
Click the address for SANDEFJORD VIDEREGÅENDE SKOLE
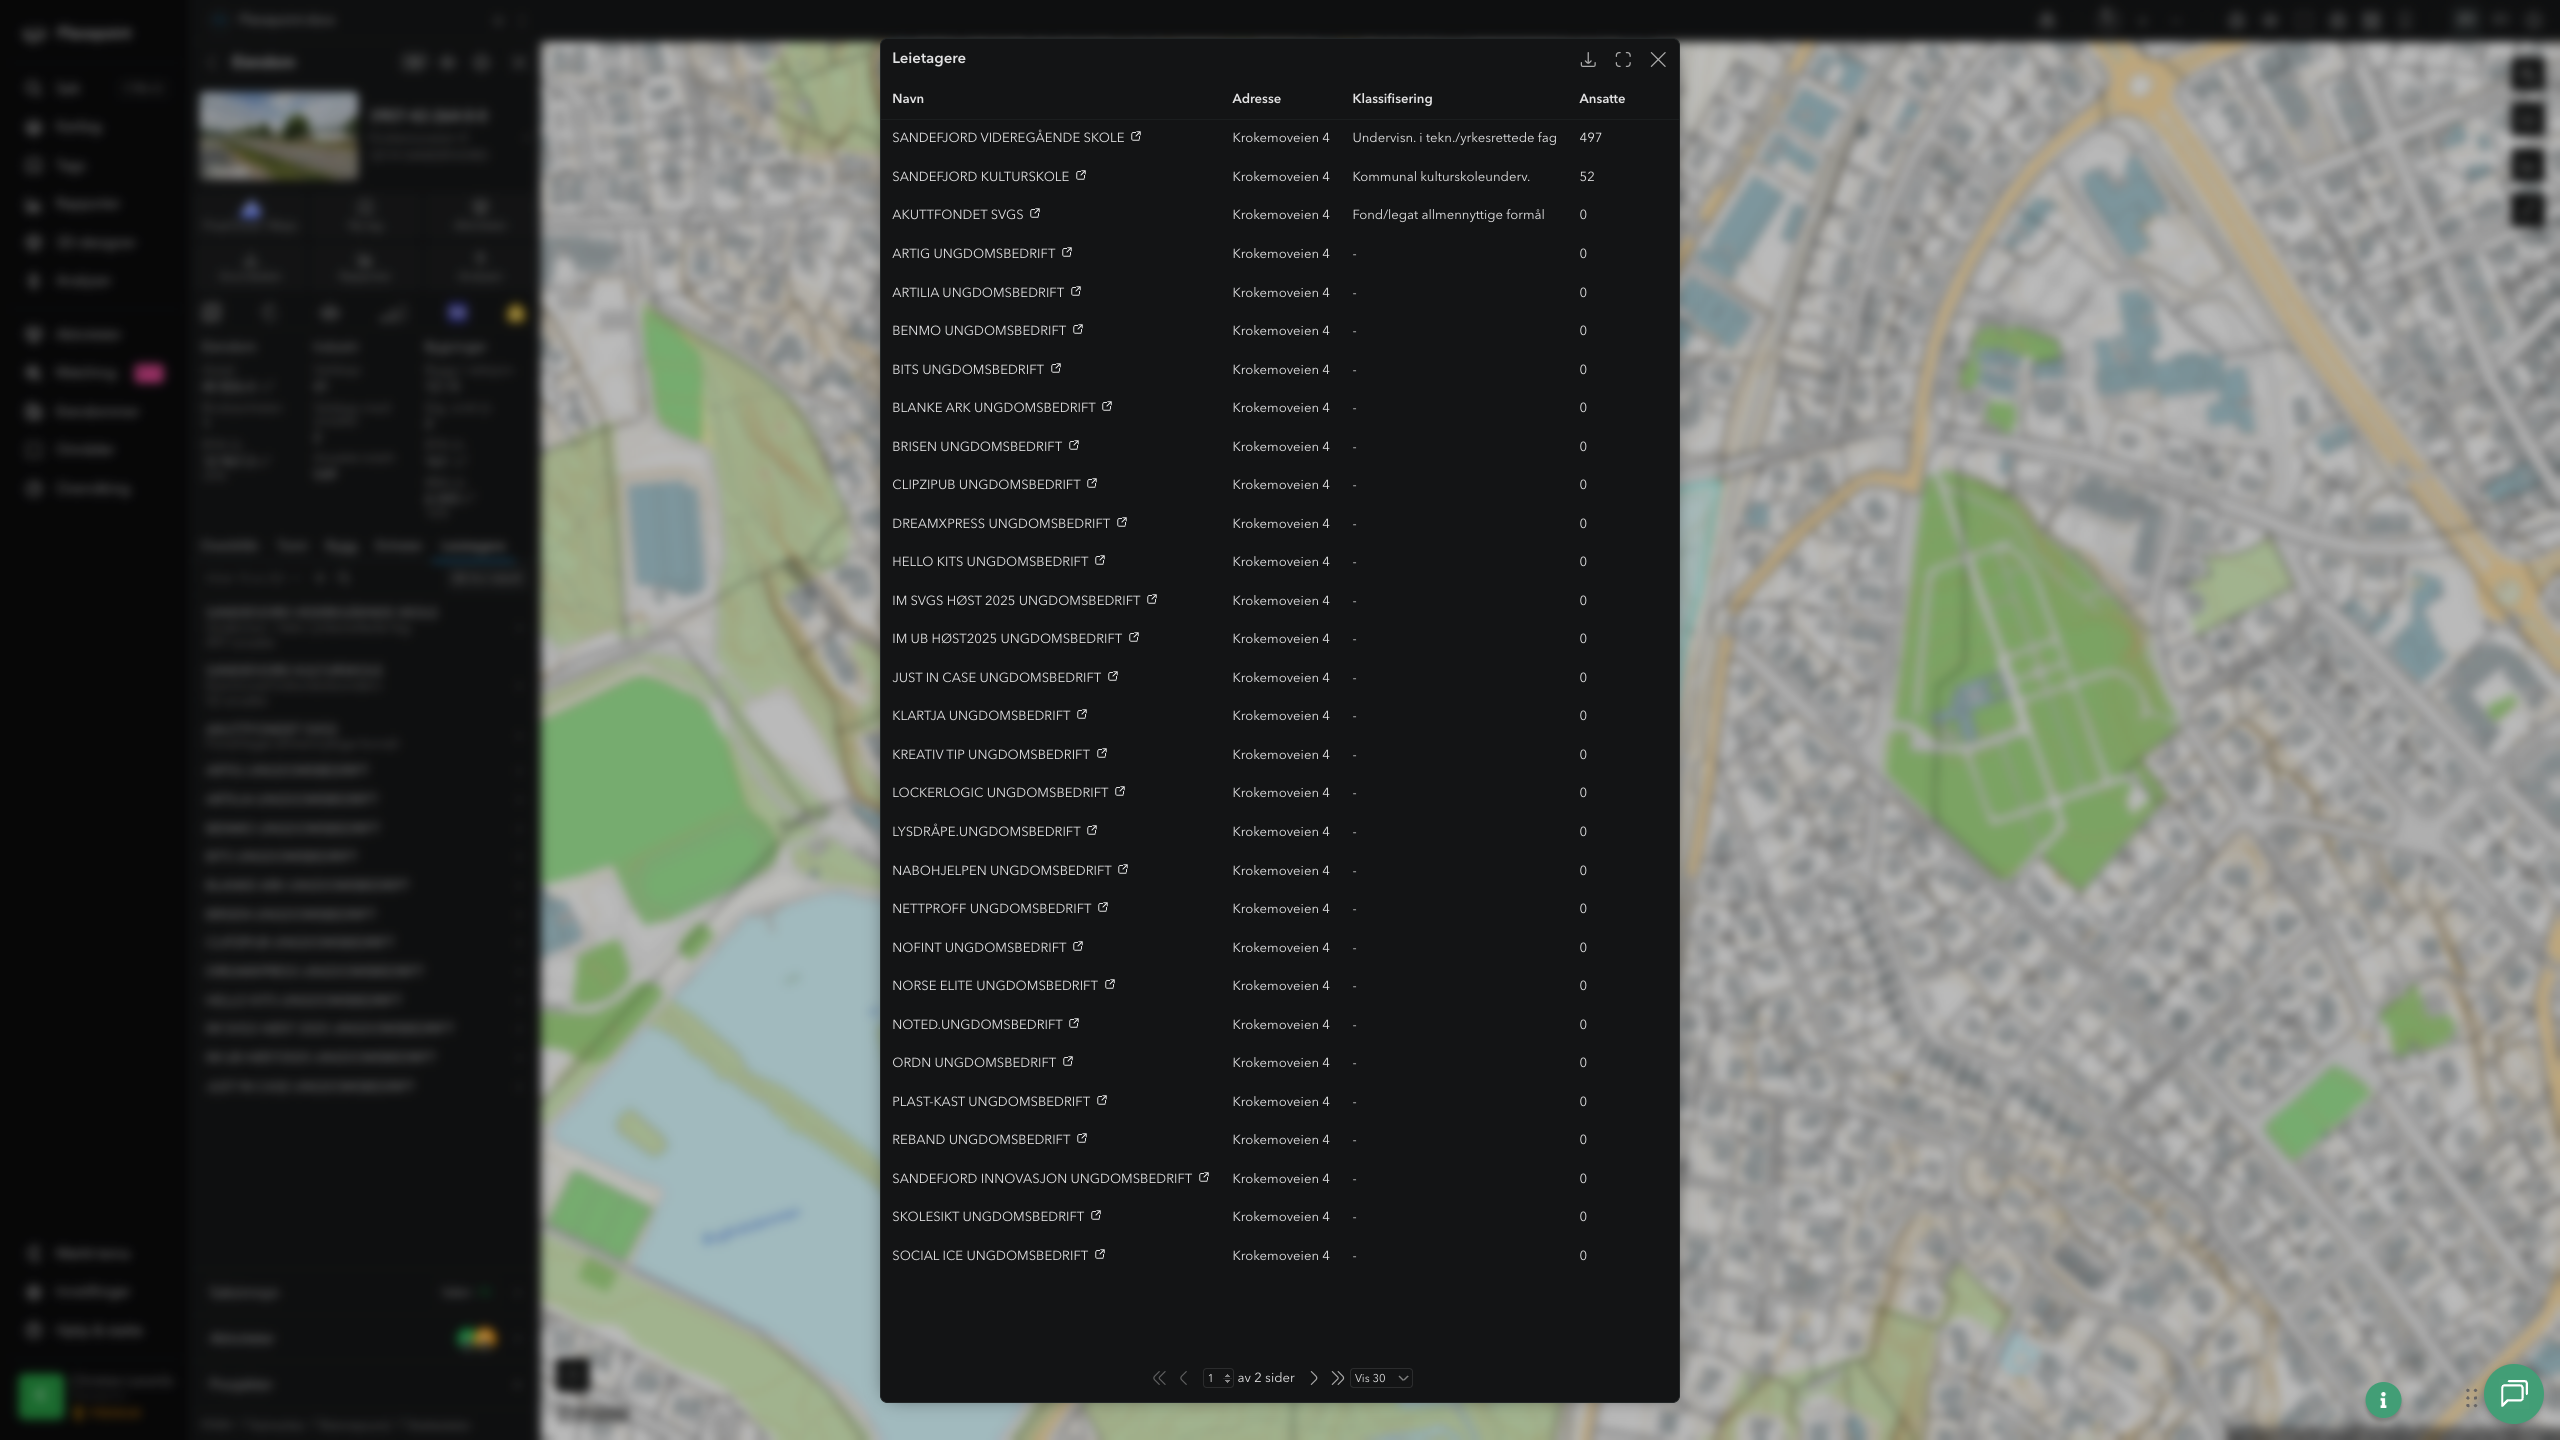1281,138
